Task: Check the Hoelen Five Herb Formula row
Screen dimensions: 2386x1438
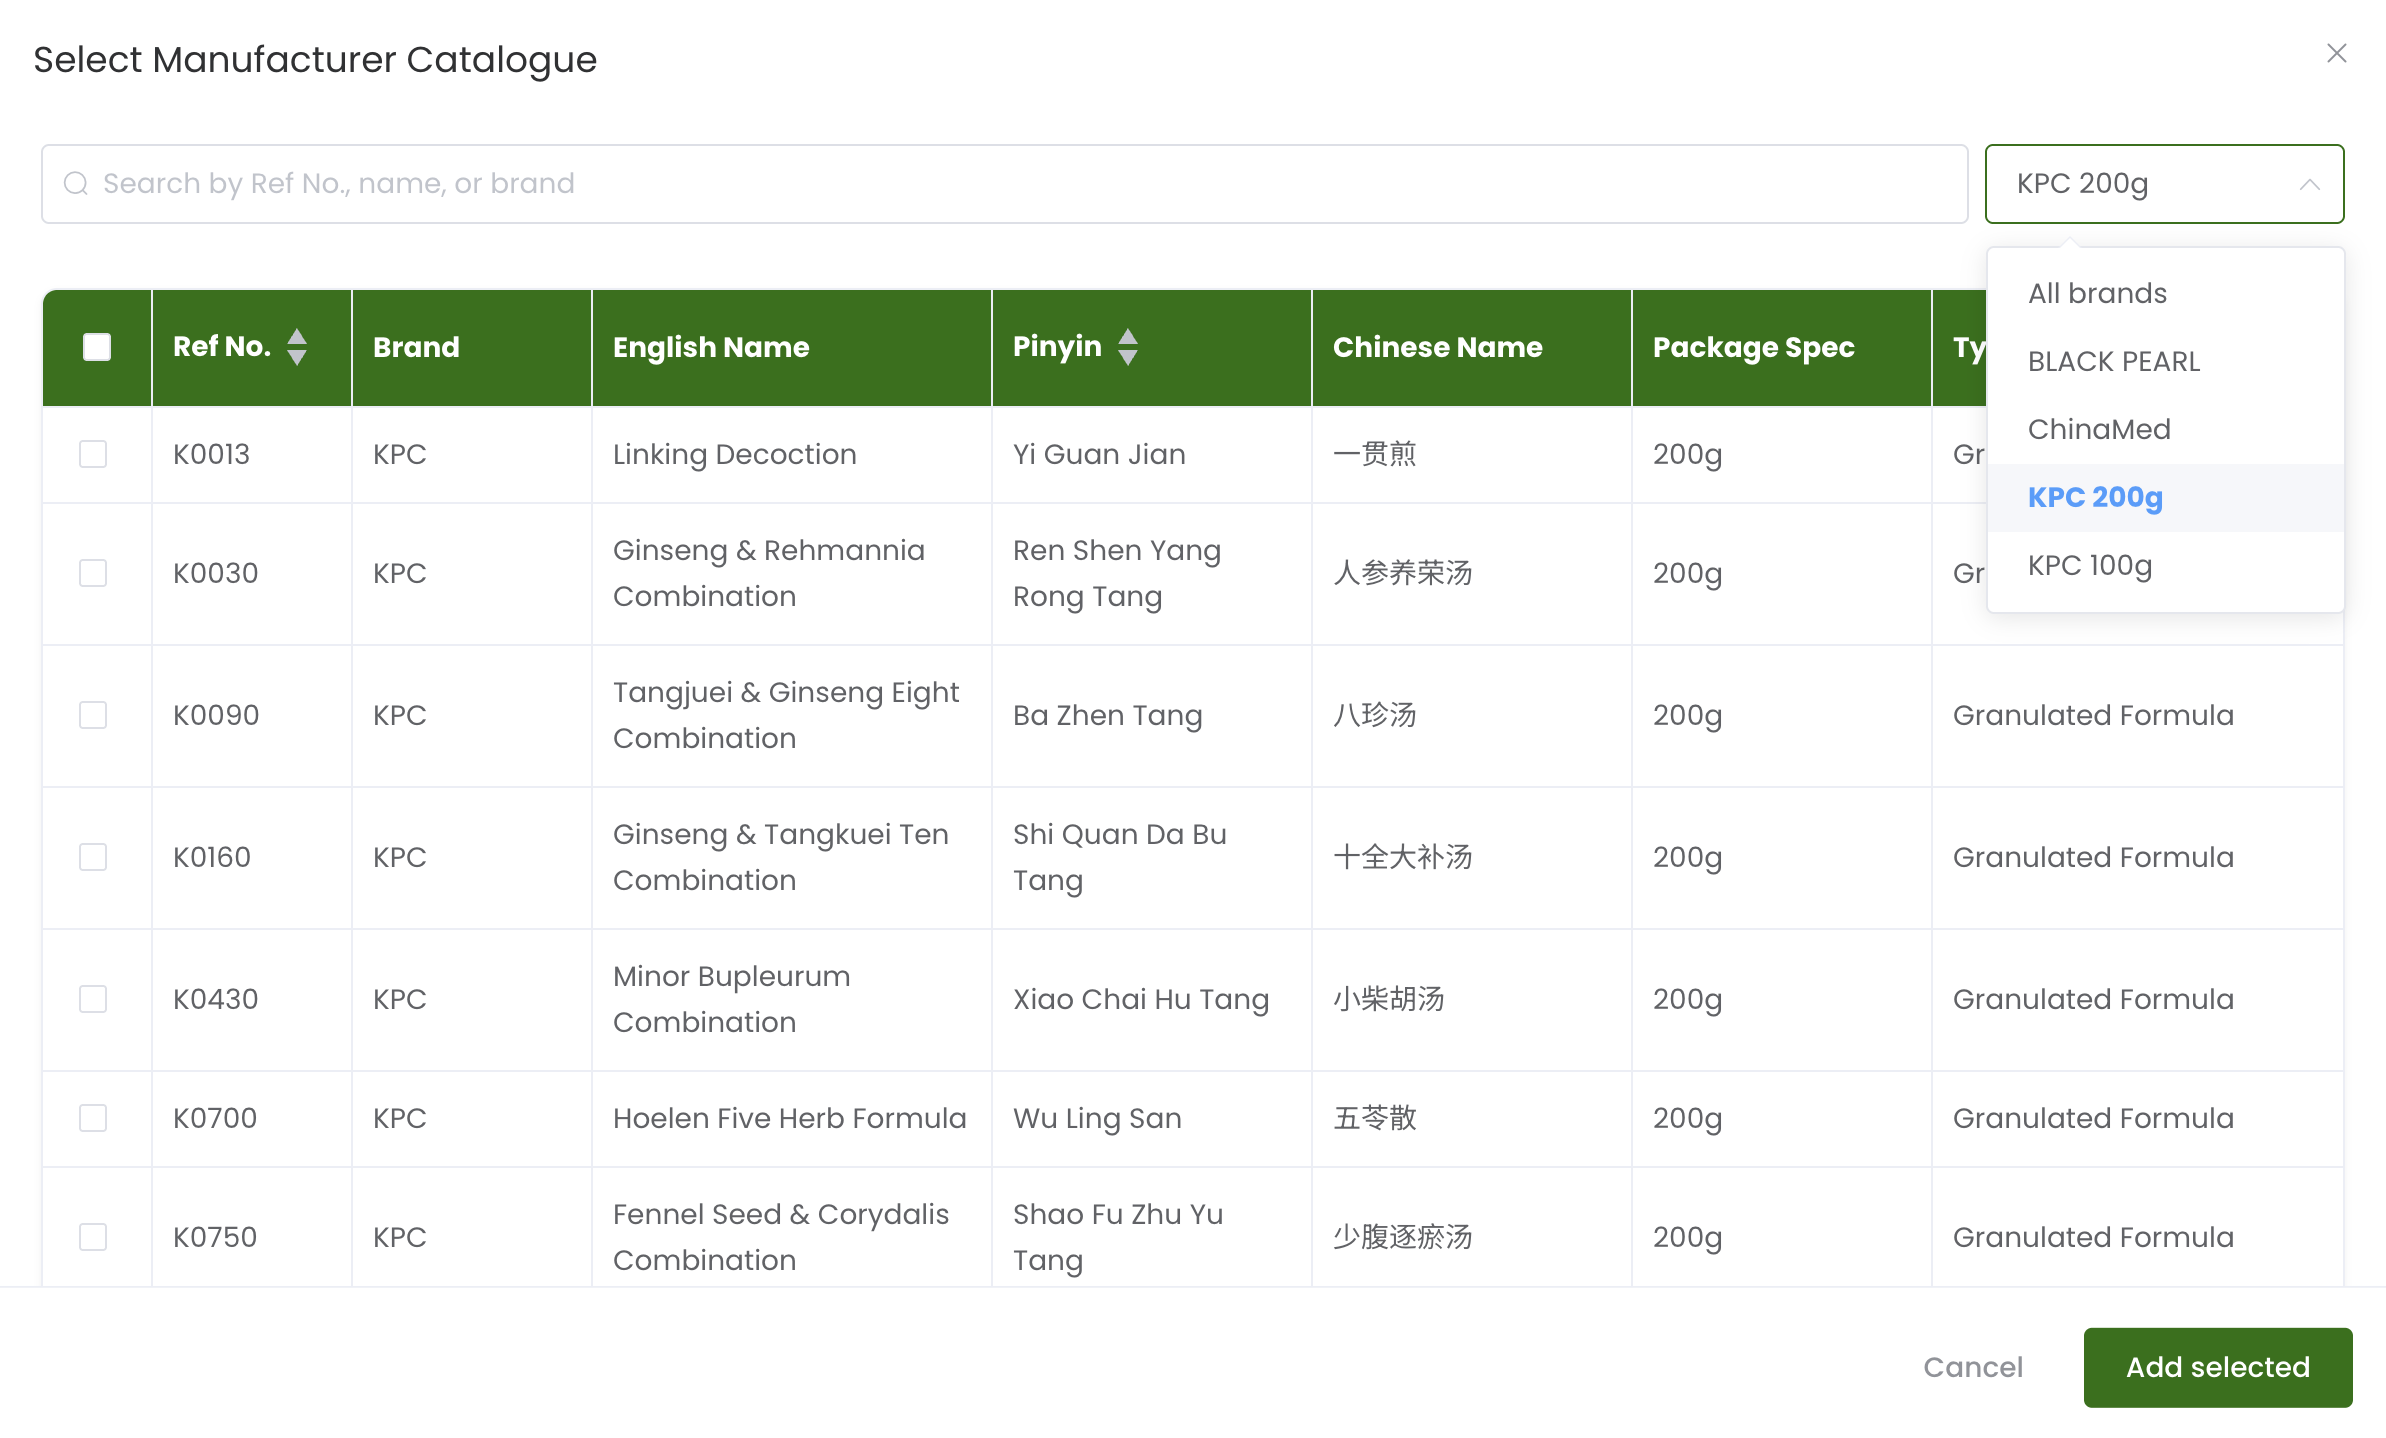Action: 92,1118
